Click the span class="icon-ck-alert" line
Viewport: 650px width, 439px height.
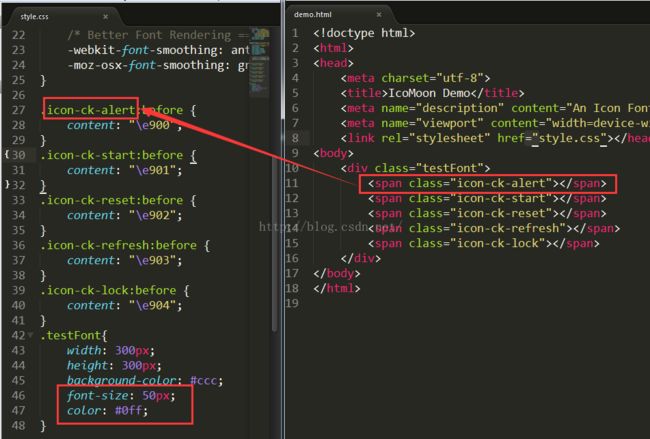coord(487,183)
